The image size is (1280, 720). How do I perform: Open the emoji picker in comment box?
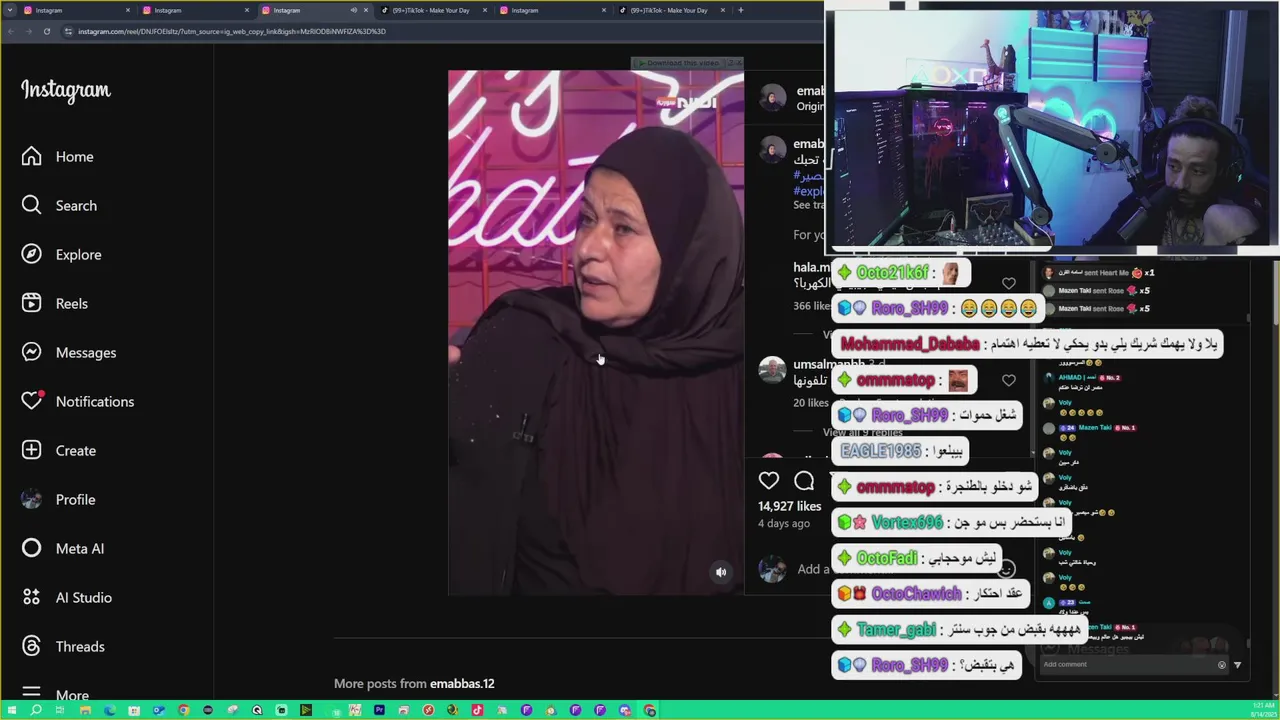(1006, 569)
